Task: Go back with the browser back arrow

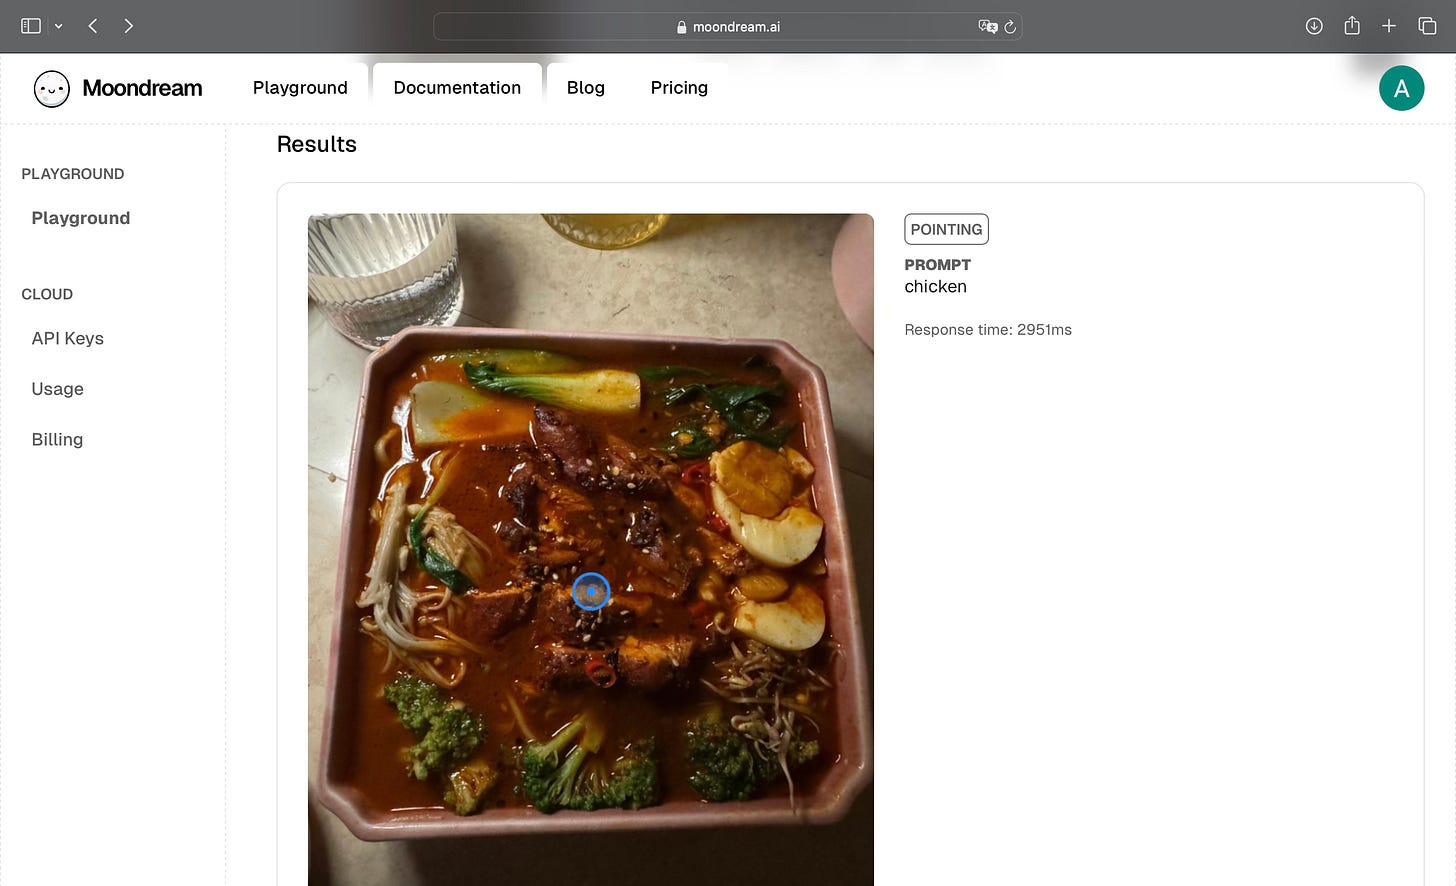Action: coord(93,26)
